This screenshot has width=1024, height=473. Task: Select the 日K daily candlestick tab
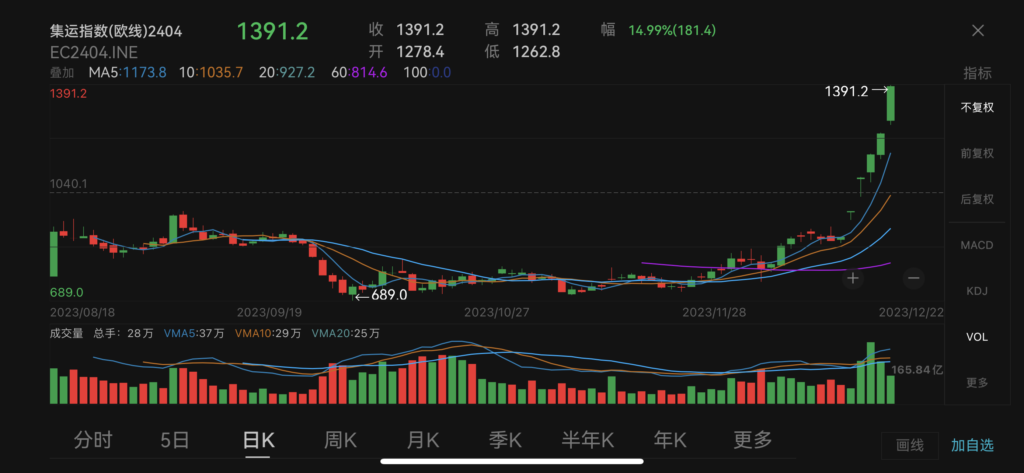258,440
